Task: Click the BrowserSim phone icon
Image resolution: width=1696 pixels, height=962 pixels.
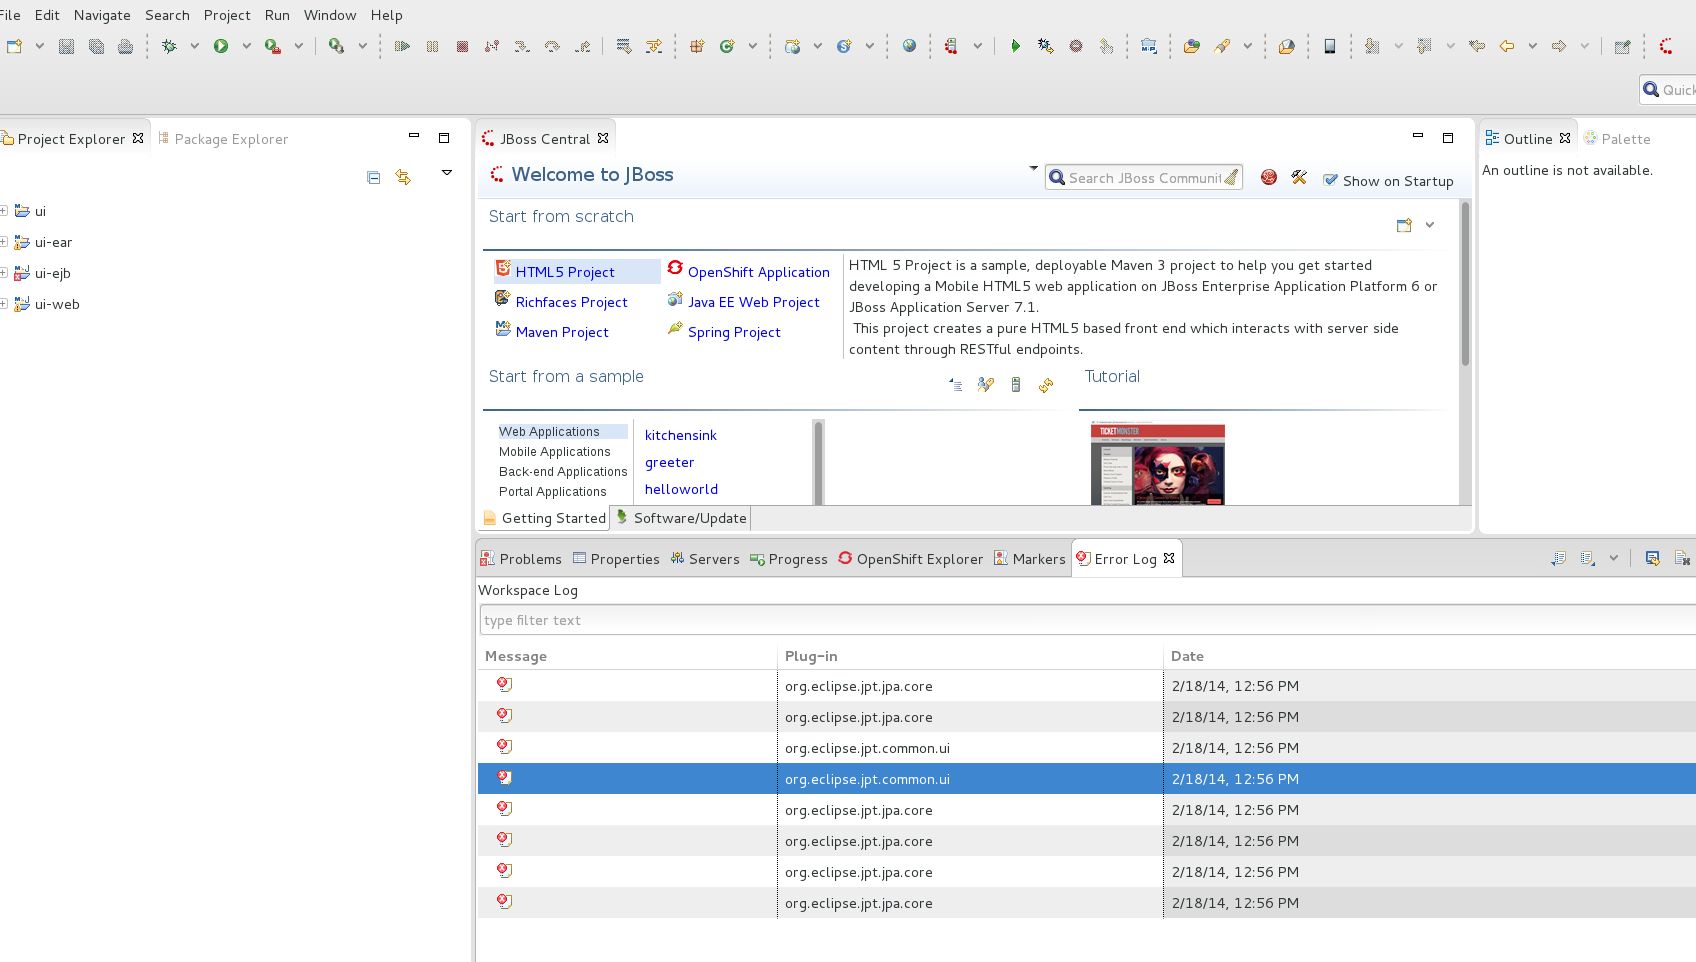Action: click(x=1329, y=46)
